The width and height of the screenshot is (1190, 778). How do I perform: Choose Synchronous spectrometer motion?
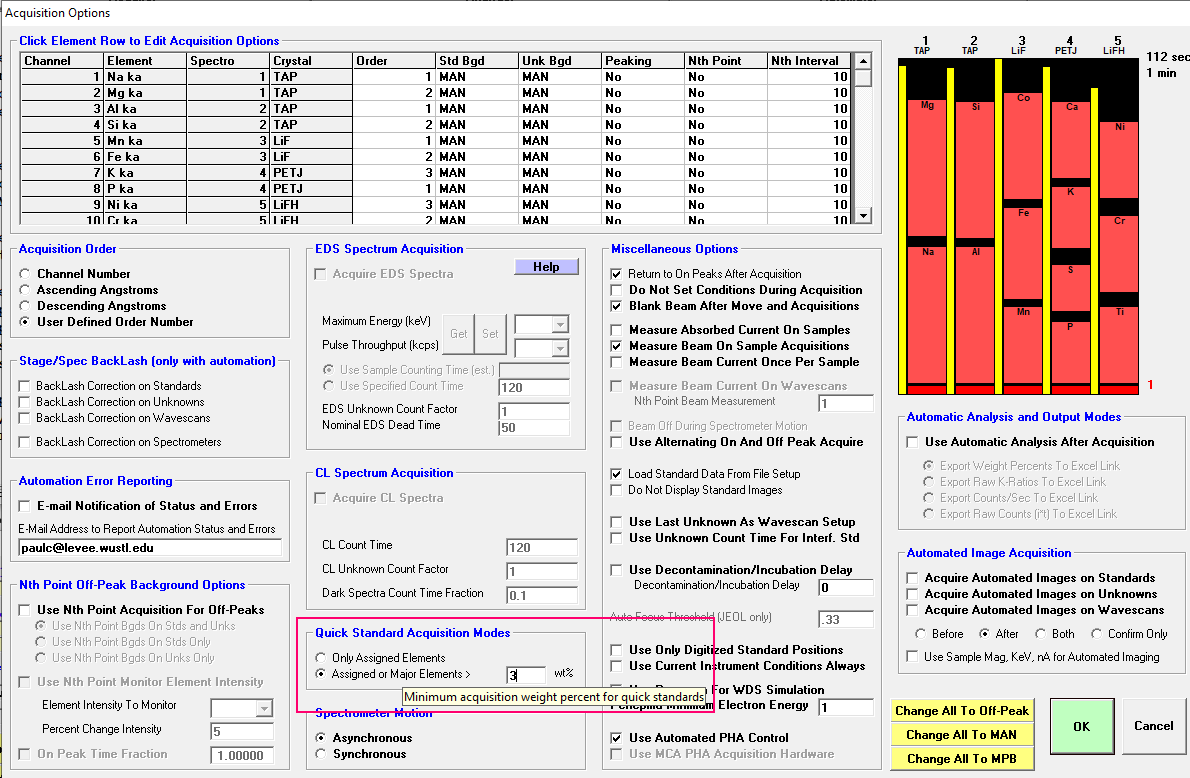pyautogui.click(x=321, y=754)
